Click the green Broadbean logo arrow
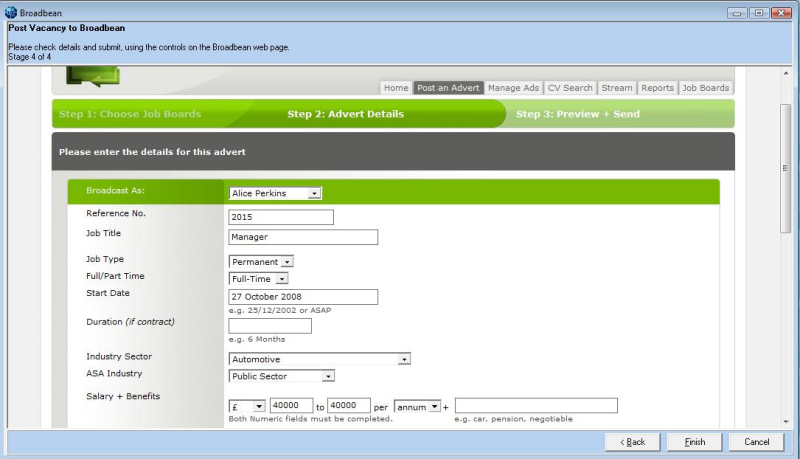 [x=93, y=76]
